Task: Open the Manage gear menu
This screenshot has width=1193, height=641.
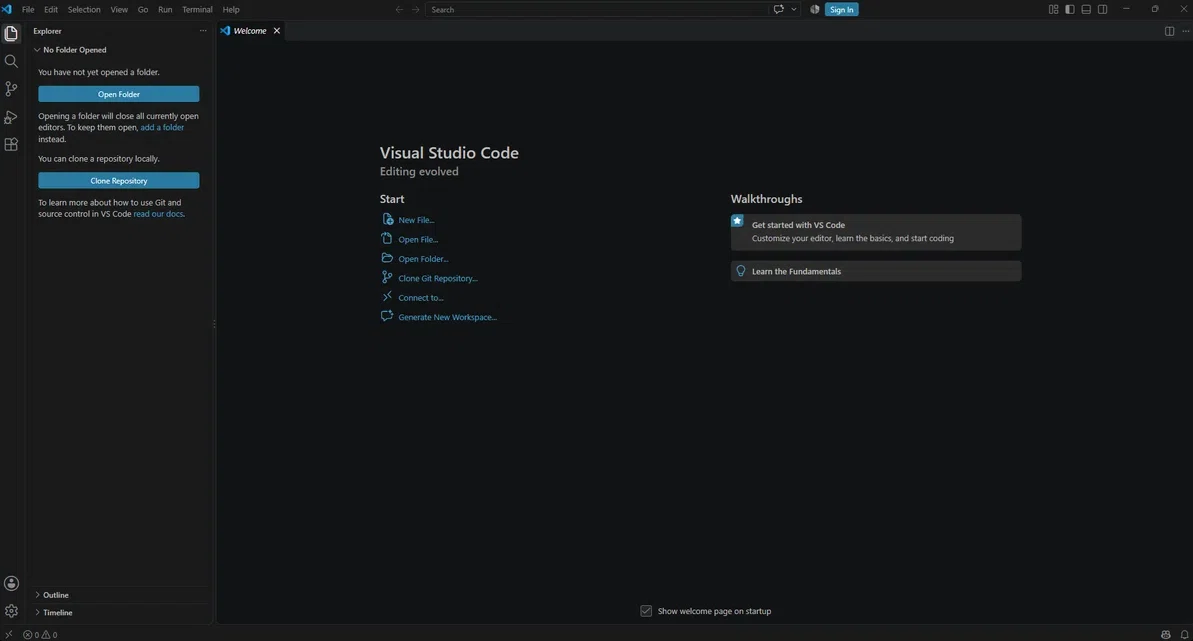Action: (11, 611)
